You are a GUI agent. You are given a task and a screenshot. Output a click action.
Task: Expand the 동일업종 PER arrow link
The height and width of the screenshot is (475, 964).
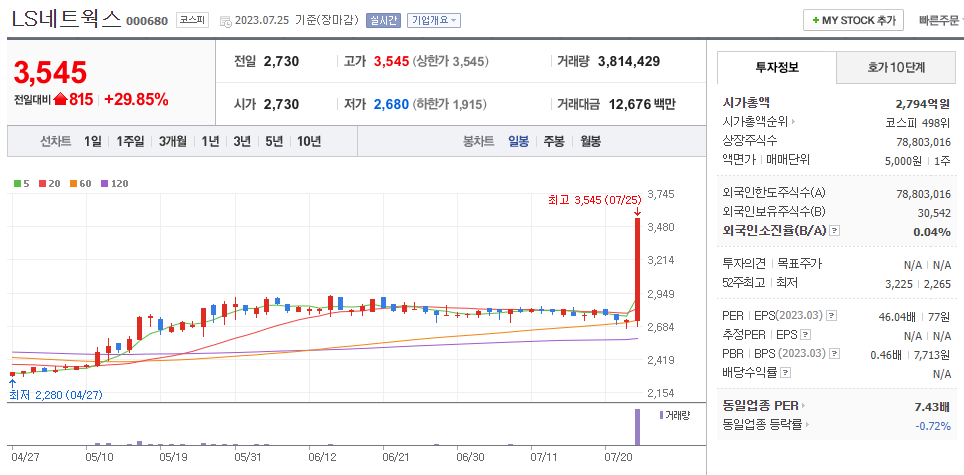pos(803,406)
